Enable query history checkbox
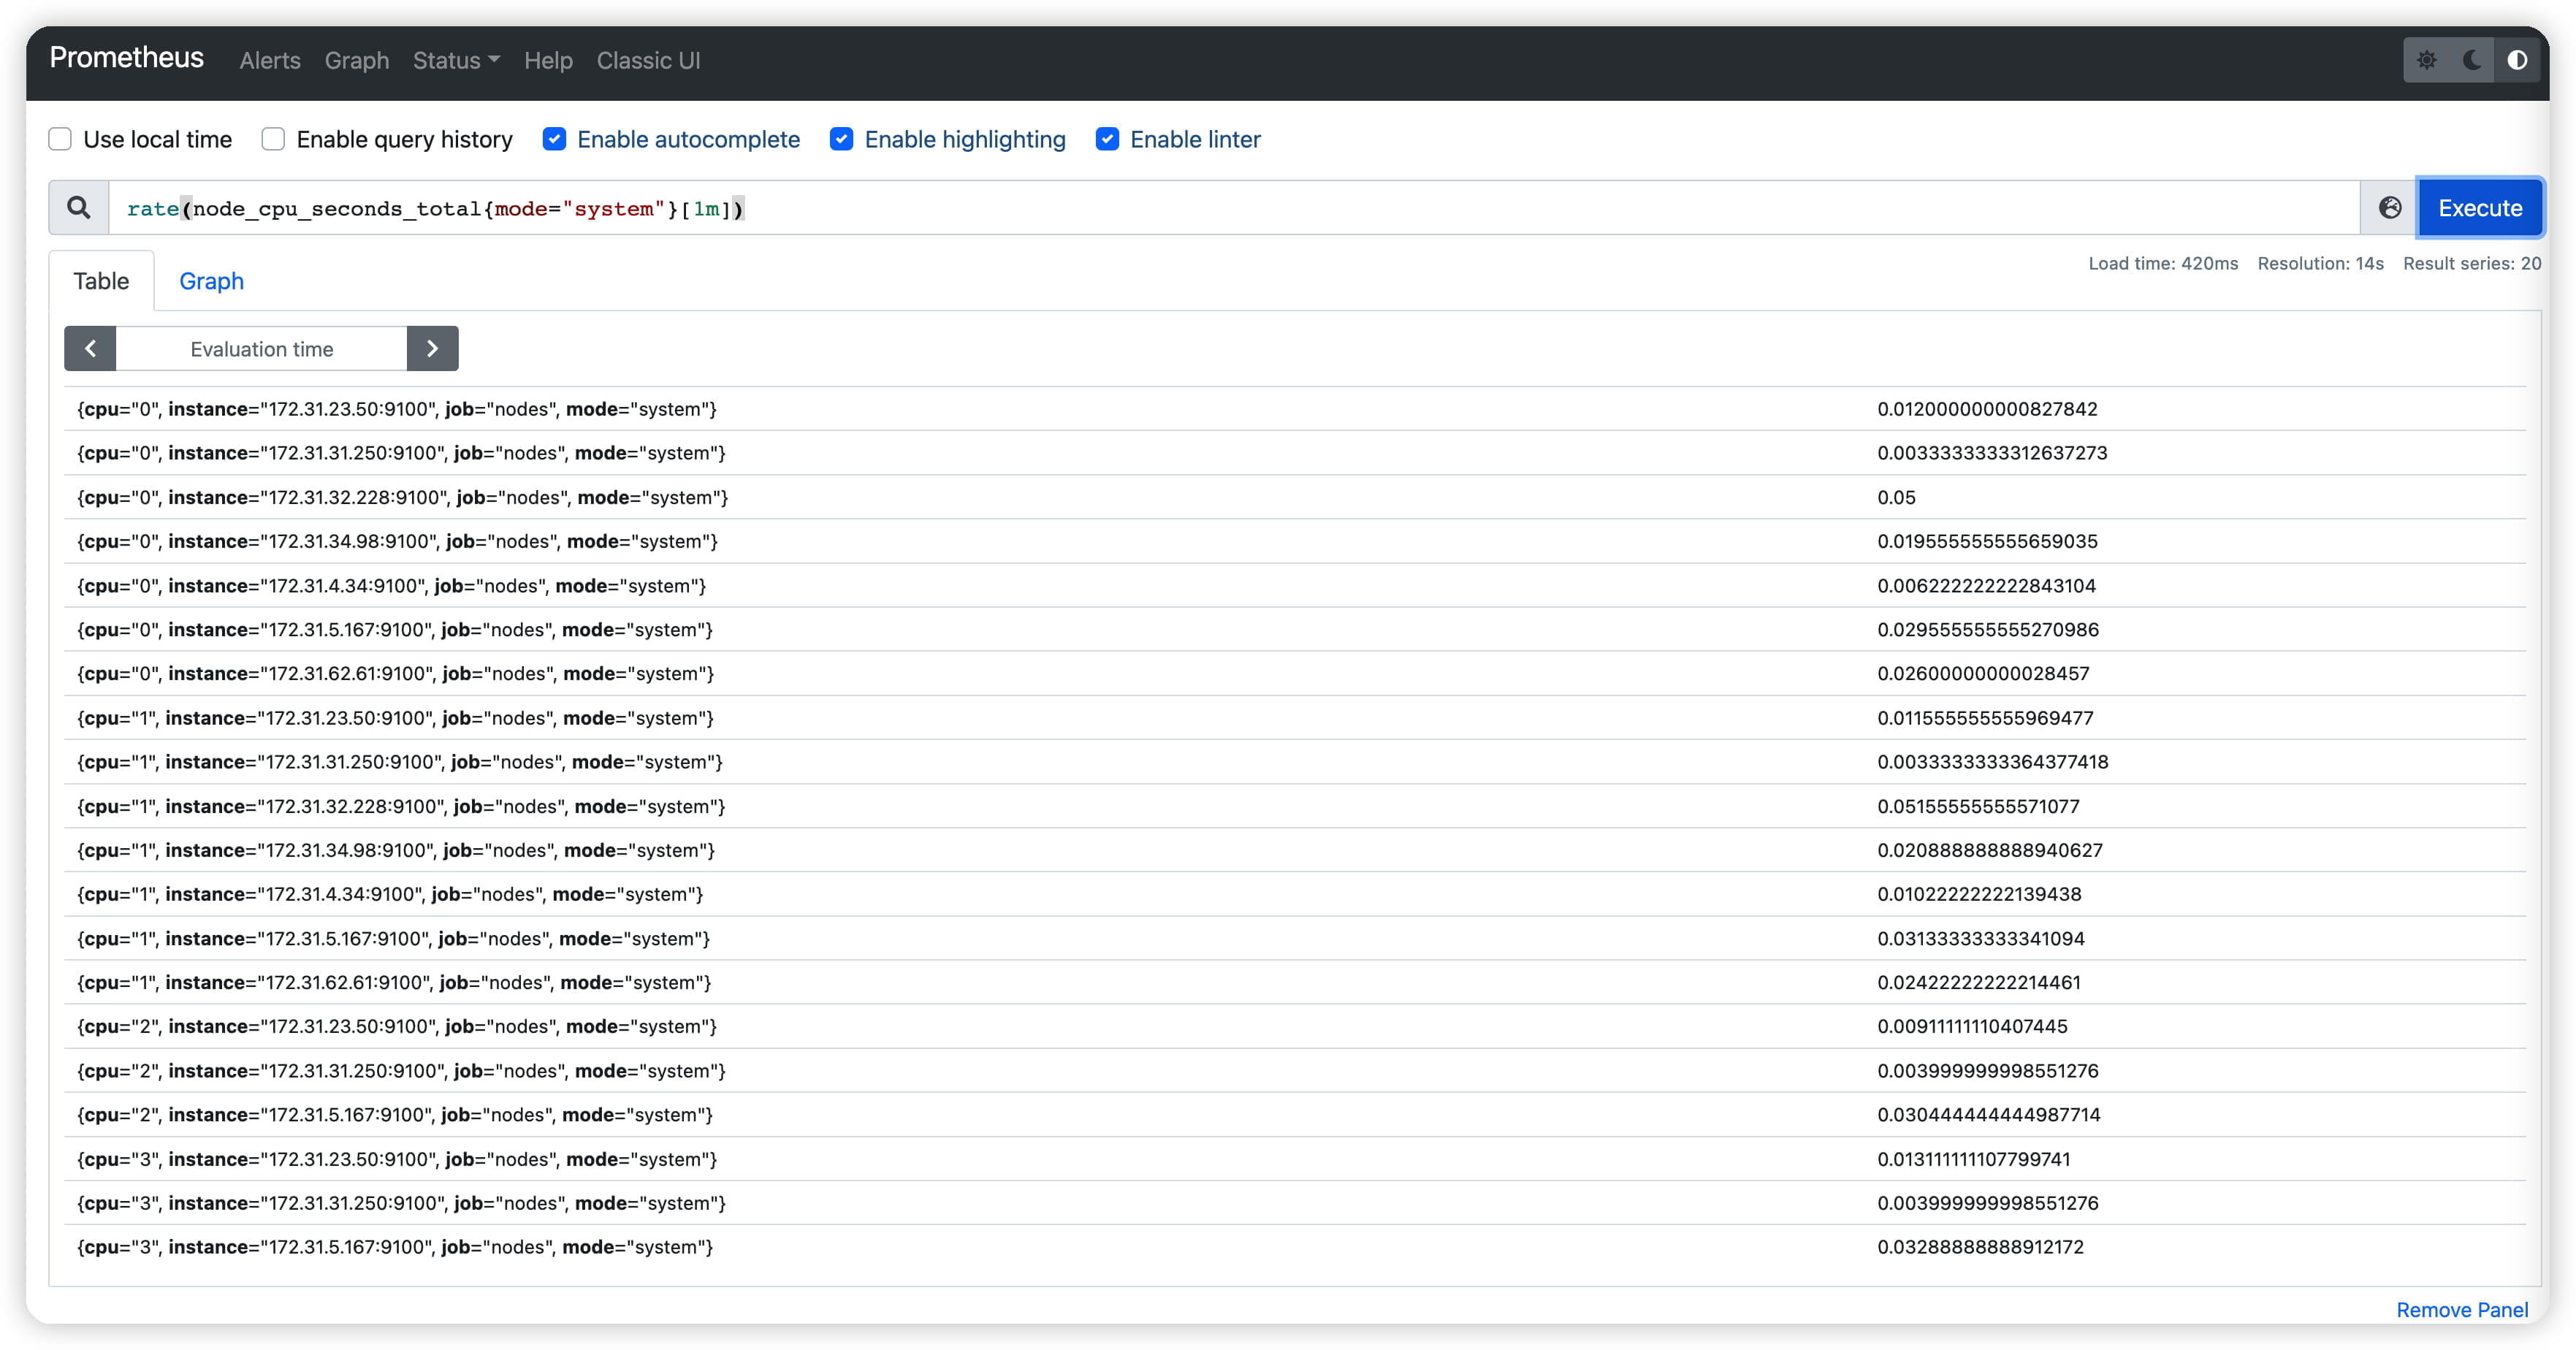The image size is (2576, 1350). (273, 139)
